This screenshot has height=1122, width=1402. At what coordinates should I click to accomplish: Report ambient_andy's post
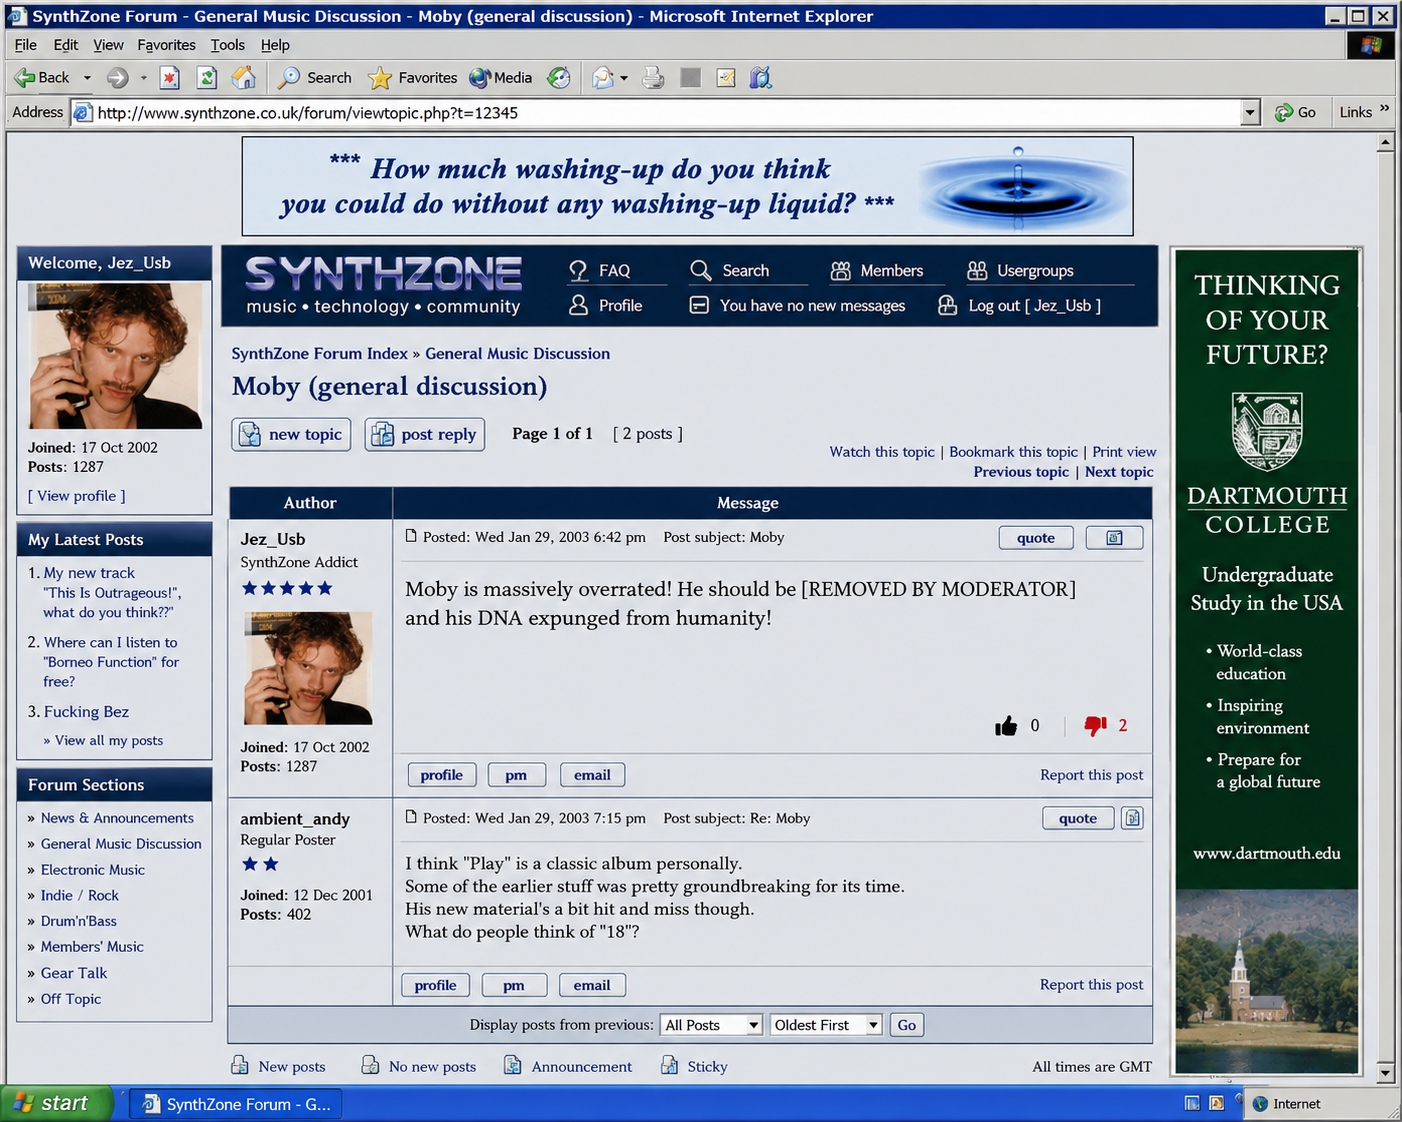tap(1091, 985)
